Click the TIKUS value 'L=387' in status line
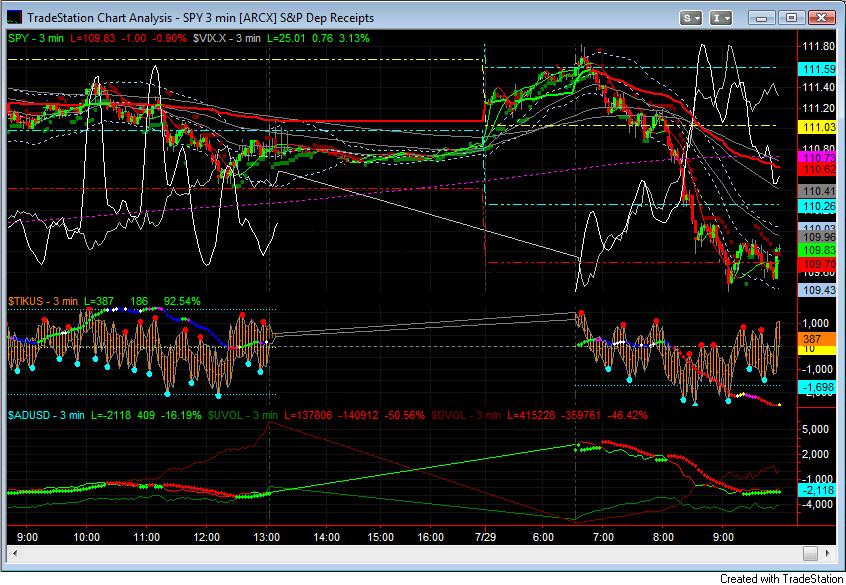This screenshot has height=585, width=846. (x=99, y=301)
